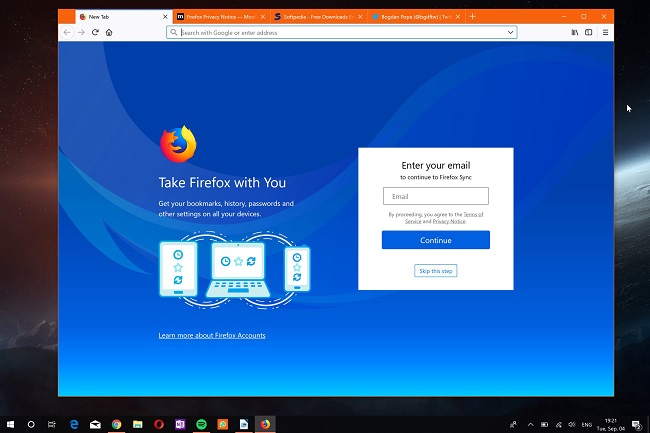
Task: Go to the Home page icon
Action: [x=108, y=32]
